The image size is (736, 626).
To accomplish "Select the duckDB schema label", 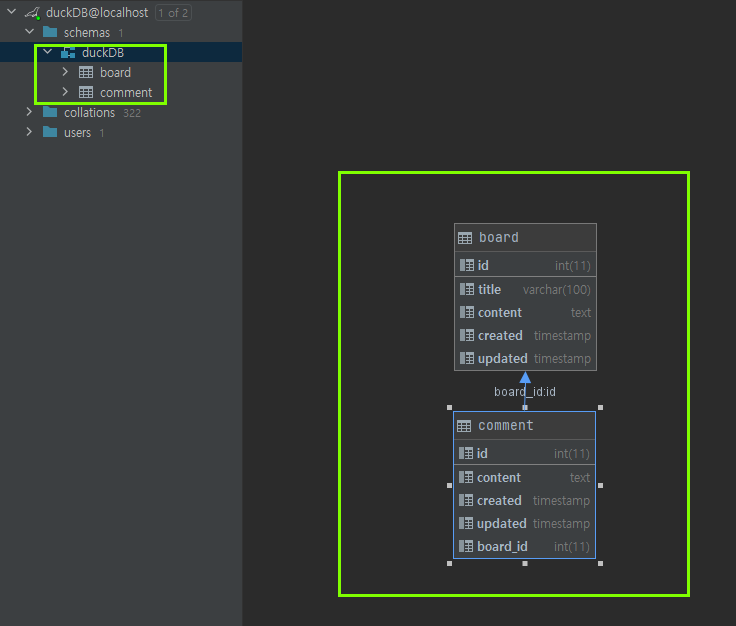I will pos(103,53).
